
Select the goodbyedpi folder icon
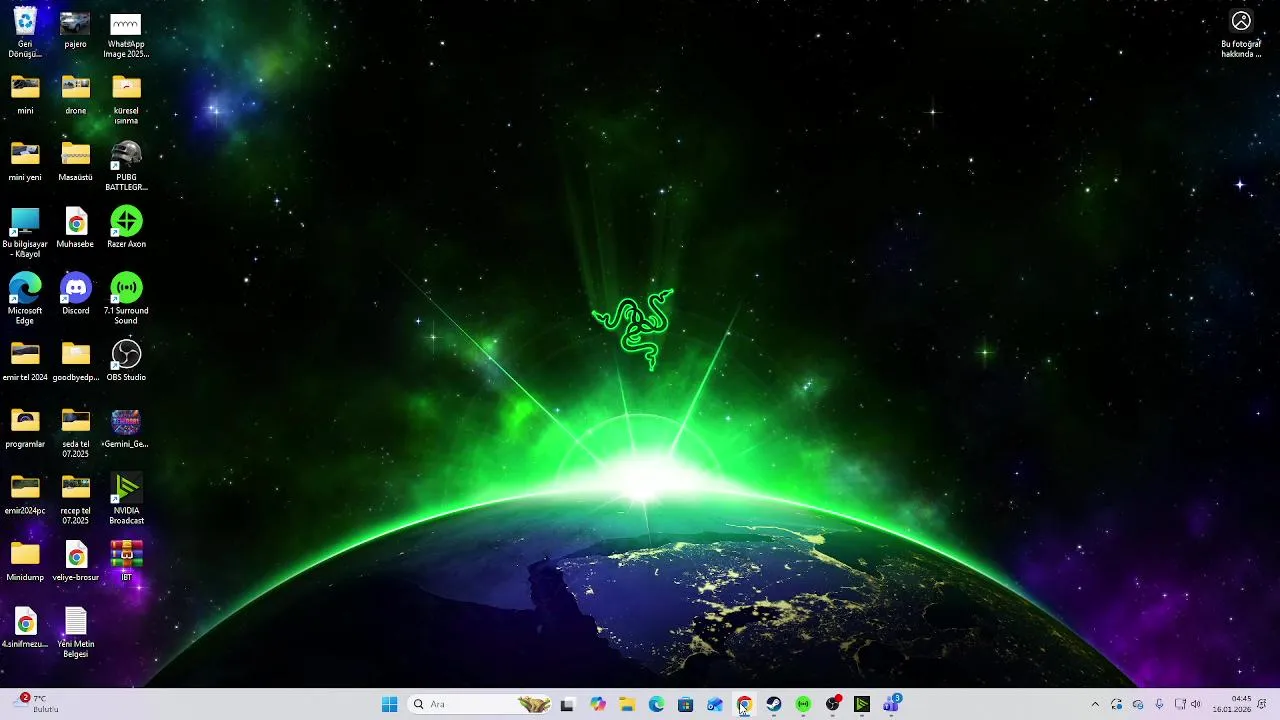76,362
